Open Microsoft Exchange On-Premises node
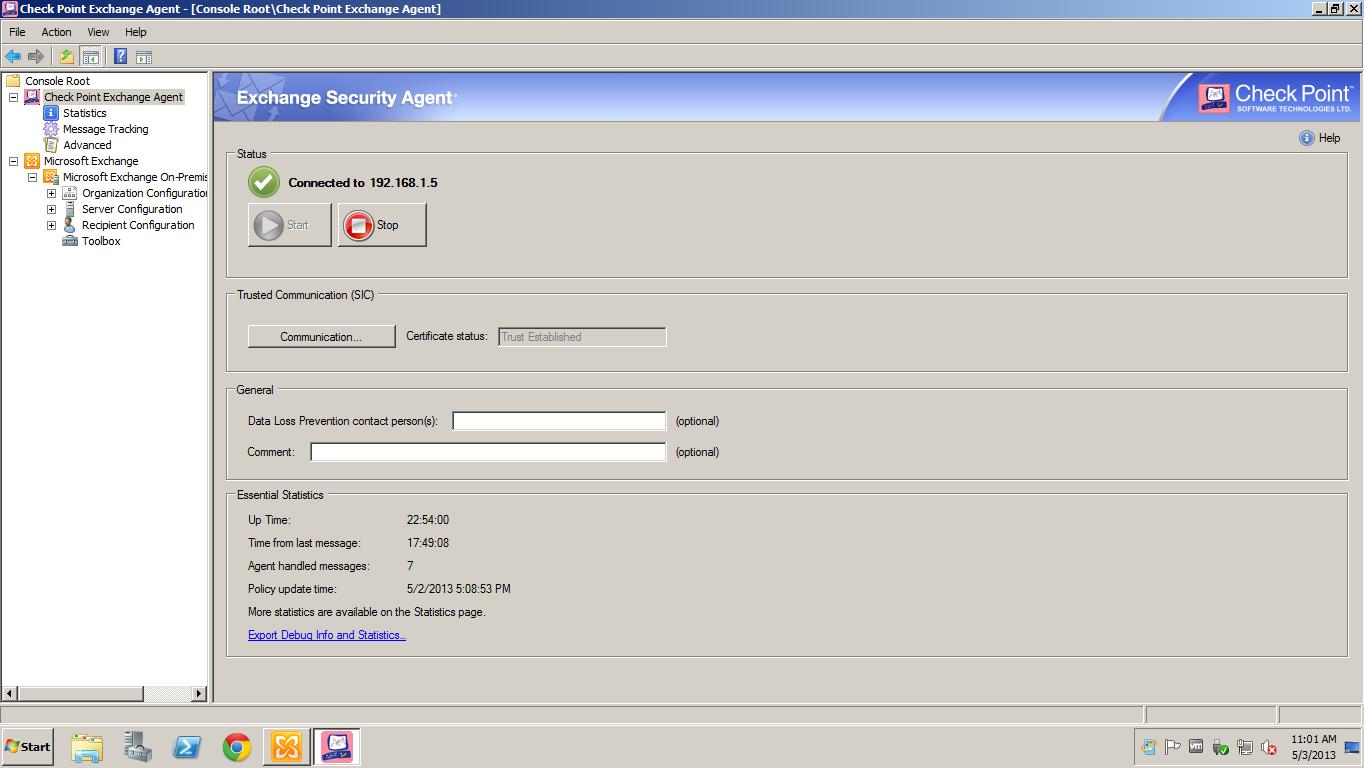Screen dimensions: 1364x768 click(134, 177)
